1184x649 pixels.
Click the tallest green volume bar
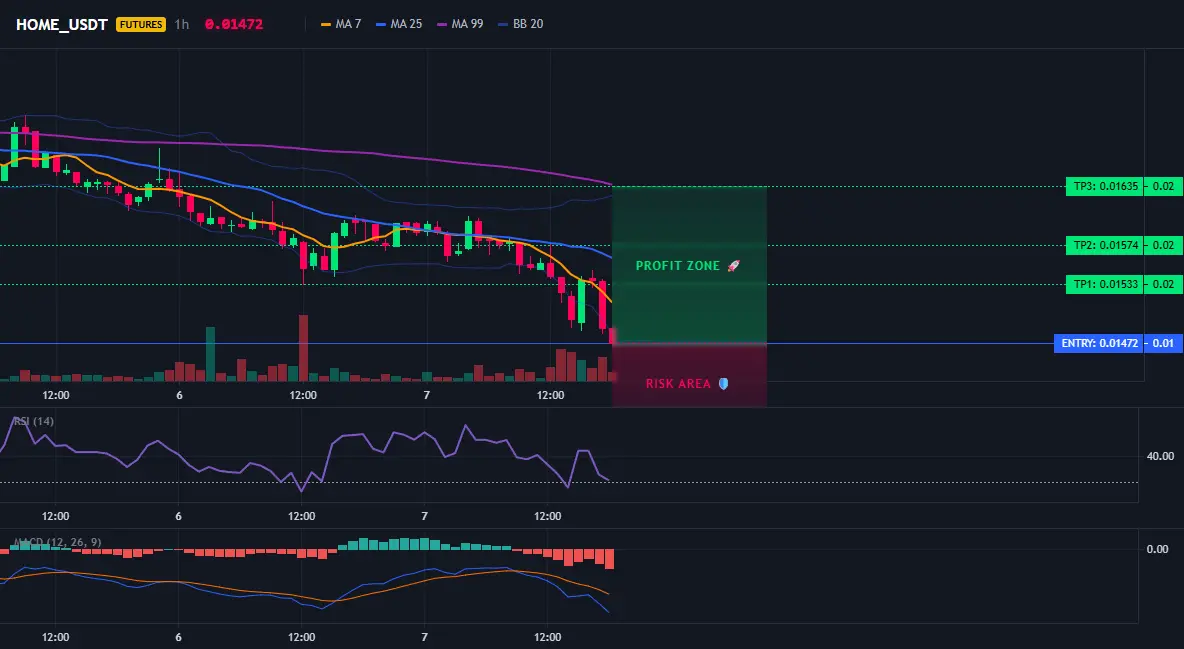(211, 354)
